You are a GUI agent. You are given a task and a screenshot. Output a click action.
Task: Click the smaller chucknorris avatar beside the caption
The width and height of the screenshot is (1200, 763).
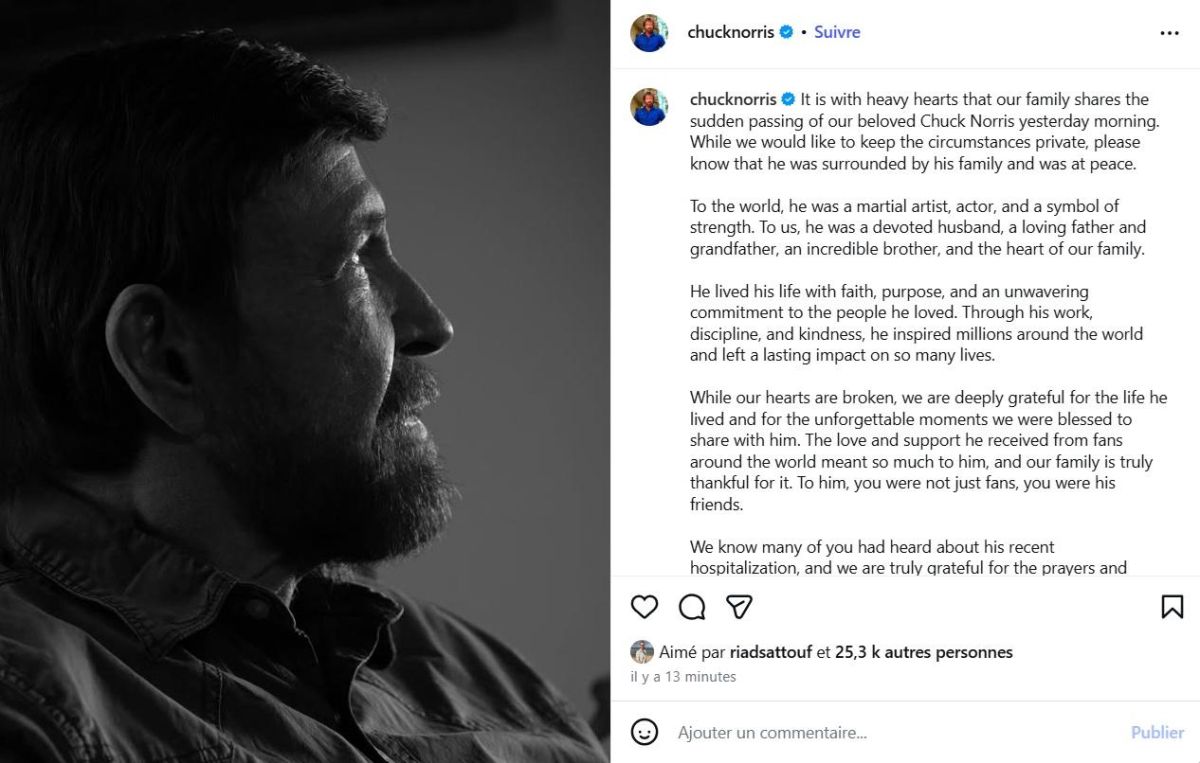(650, 100)
